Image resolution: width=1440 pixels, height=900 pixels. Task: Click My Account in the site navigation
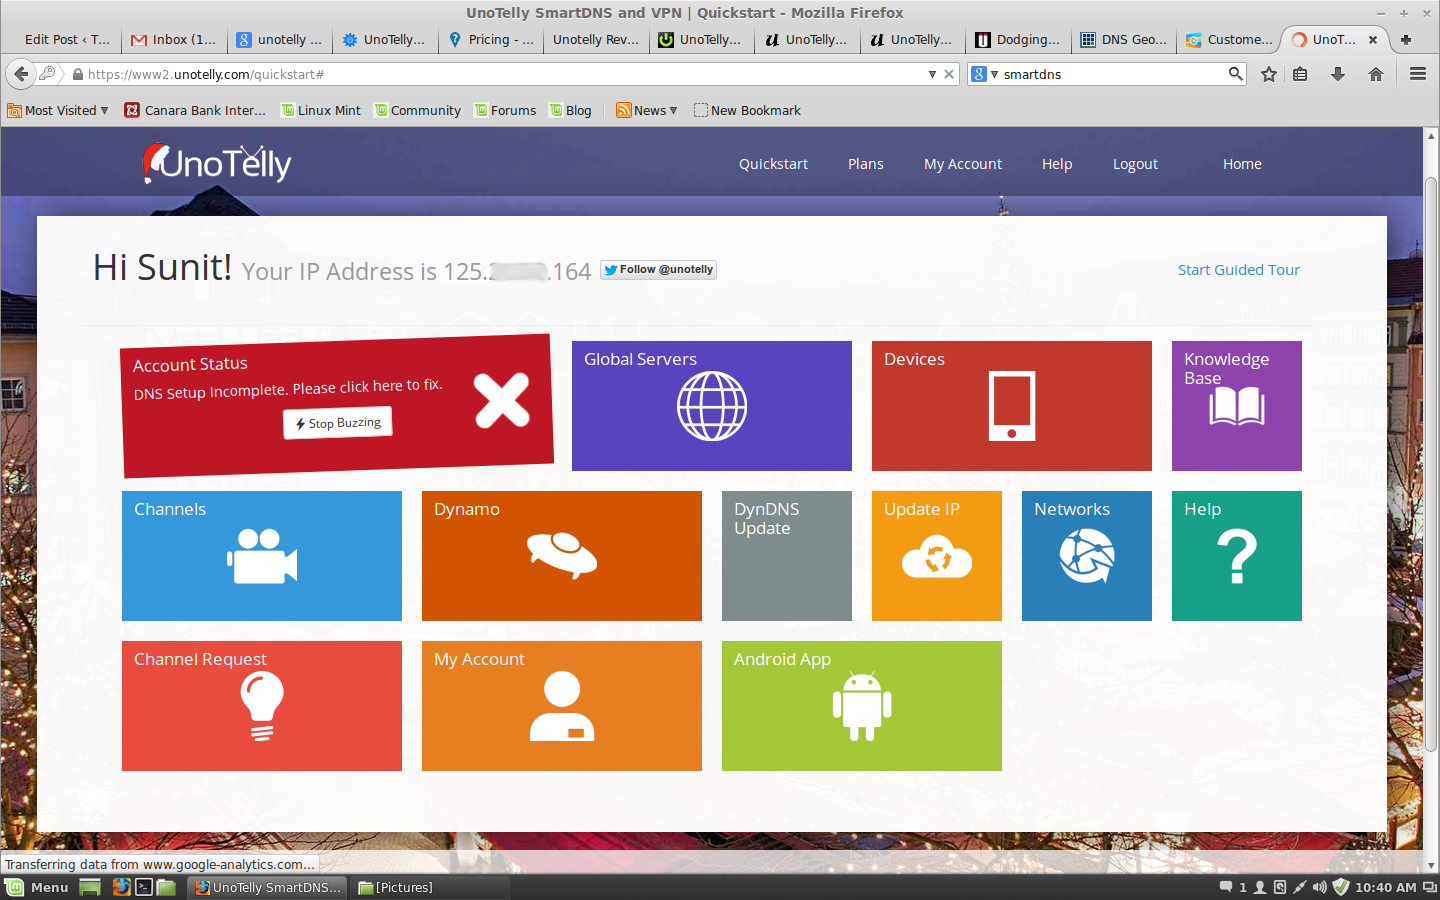963,164
